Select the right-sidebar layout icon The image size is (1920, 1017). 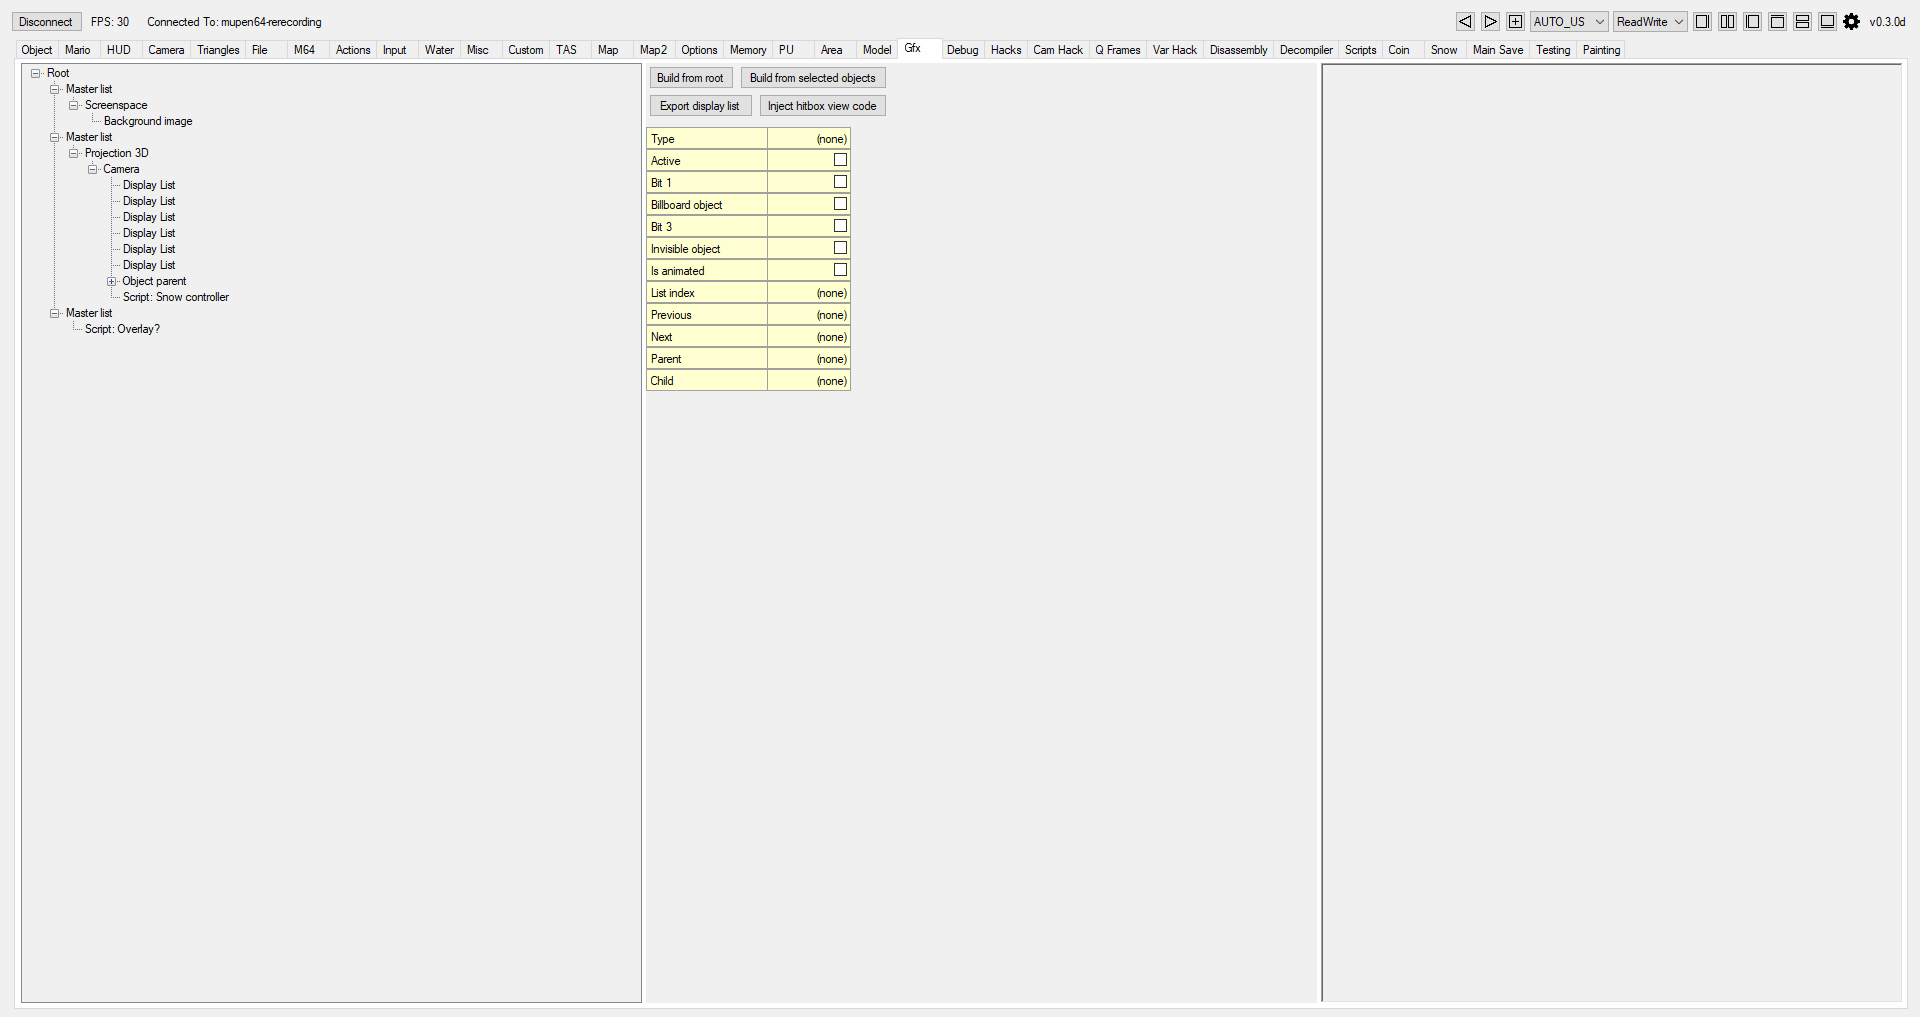click(x=1702, y=22)
